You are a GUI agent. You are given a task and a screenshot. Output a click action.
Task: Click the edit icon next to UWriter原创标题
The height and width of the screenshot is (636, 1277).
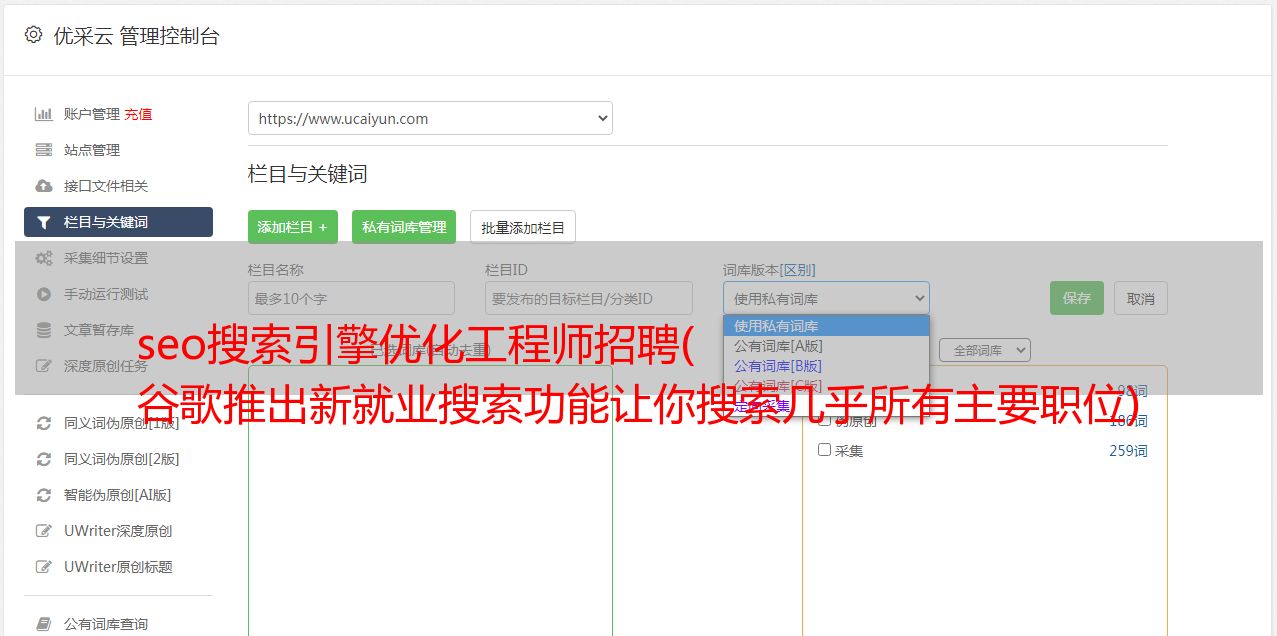(x=44, y=567)
